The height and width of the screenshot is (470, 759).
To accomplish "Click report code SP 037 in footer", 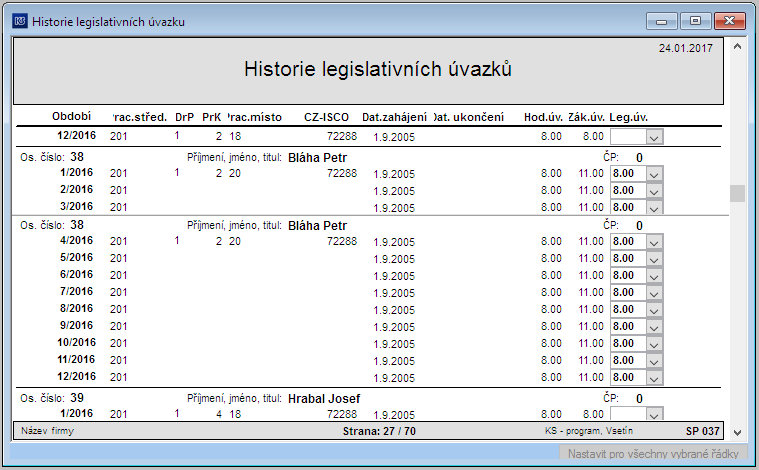I will pyautogui.click(x=702, y=431).
